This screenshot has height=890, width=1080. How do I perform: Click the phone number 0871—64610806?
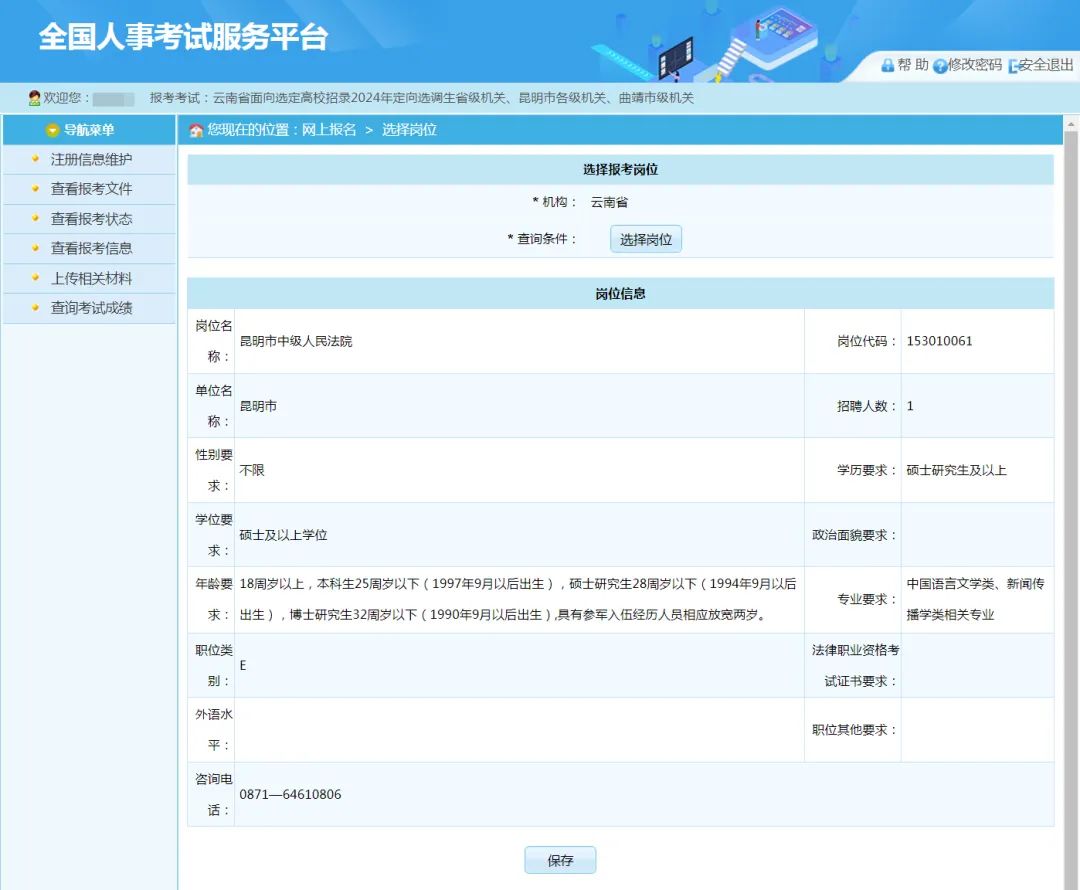(x=290, y=794)
